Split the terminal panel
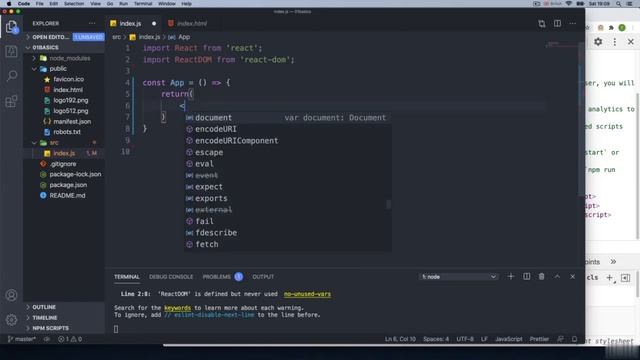Image resolution: width=640 pixels, height=360 pixels. (527, 277)
